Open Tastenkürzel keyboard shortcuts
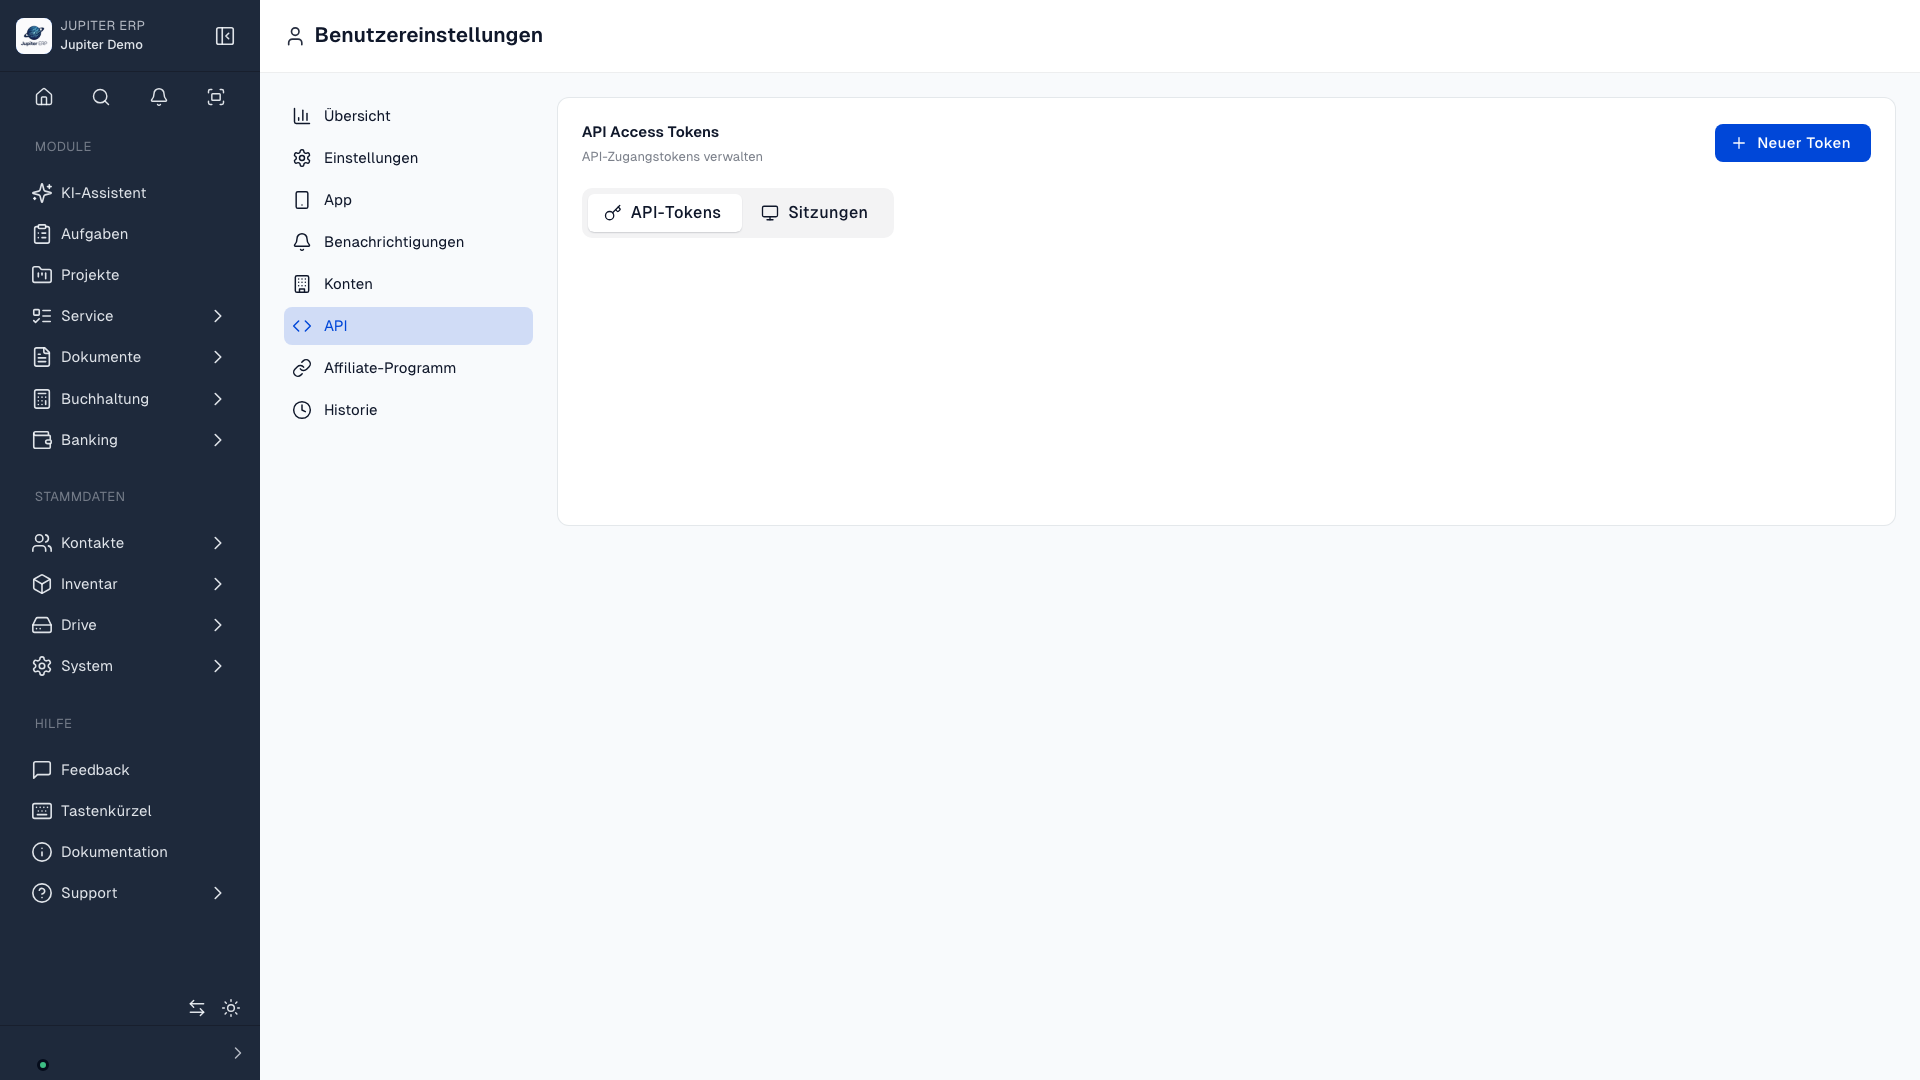1920x1080 pixels. click(x=130, y=811)
